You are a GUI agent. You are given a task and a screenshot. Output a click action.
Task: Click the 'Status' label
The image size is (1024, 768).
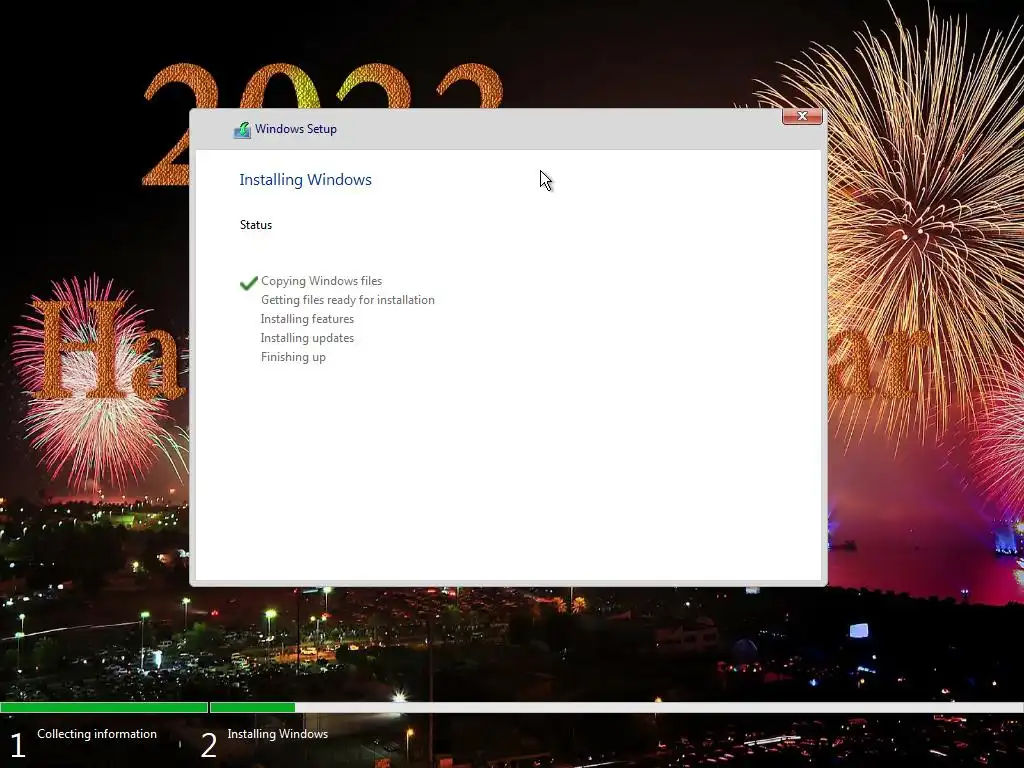tap(256, 225)
